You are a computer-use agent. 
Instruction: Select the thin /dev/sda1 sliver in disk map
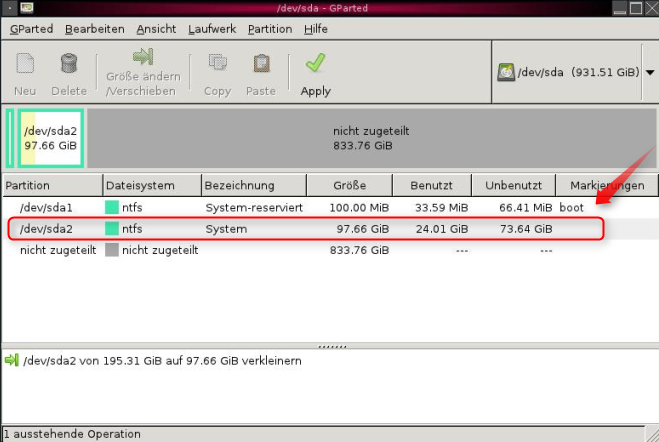(10, 138)
